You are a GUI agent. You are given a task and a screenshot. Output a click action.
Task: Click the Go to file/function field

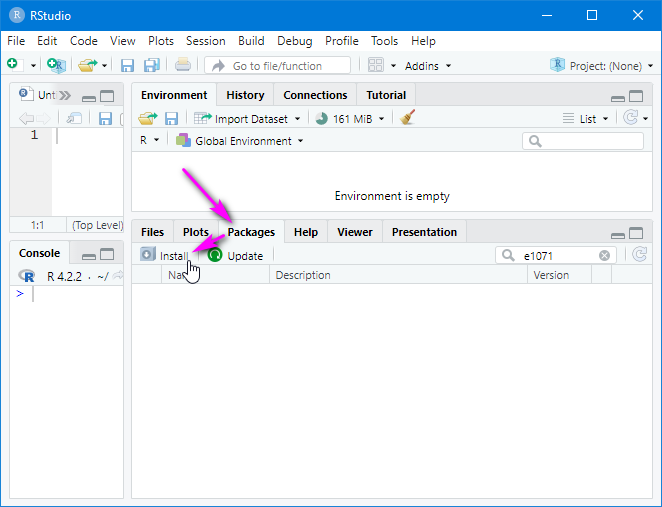(x=277, y=65)
